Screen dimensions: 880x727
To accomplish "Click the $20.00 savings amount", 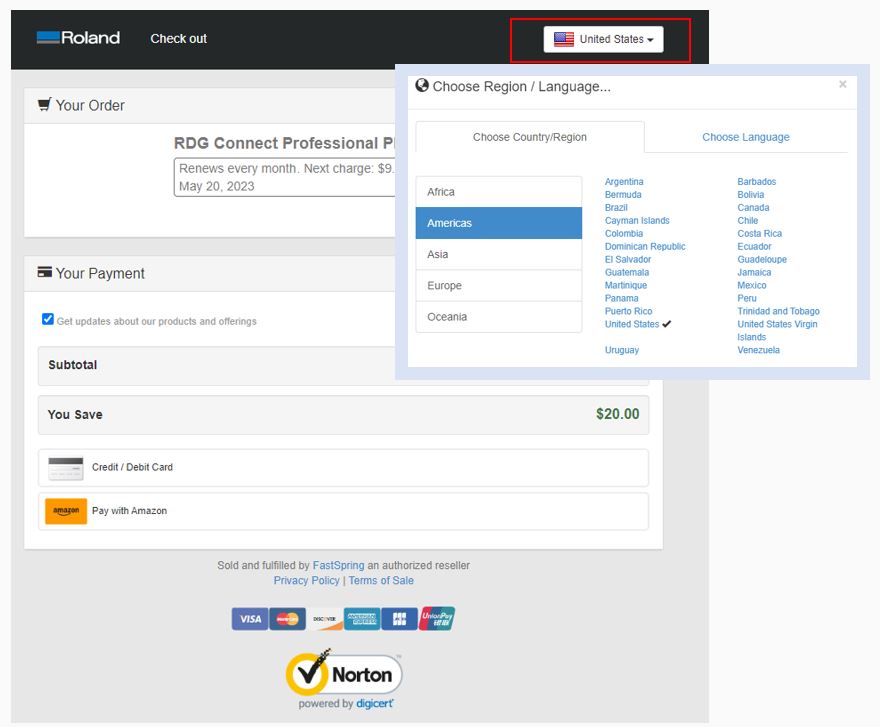I will 617,414.
